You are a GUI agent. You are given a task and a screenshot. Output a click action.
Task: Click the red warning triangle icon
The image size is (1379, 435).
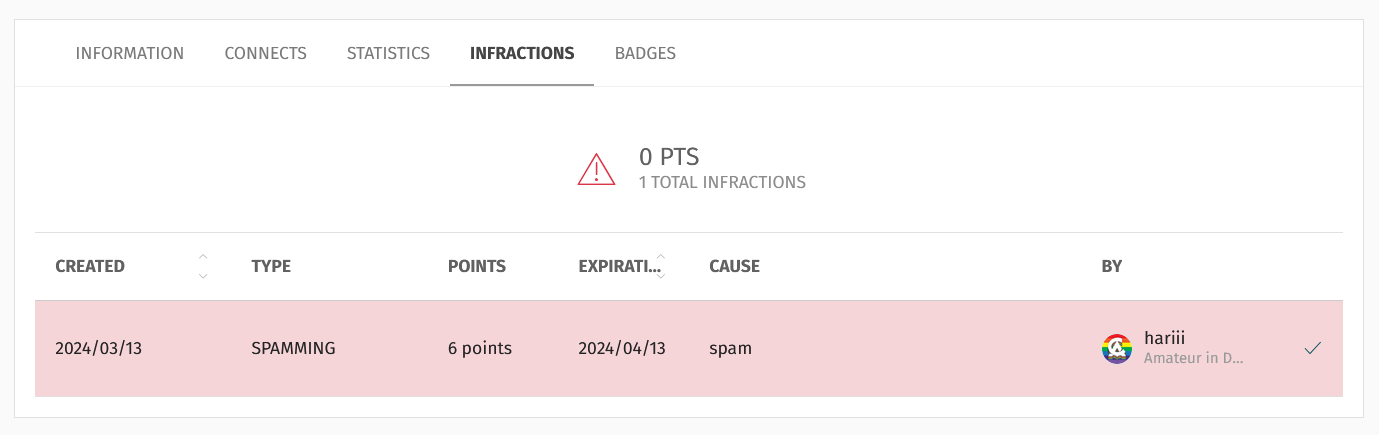[596, 169]
